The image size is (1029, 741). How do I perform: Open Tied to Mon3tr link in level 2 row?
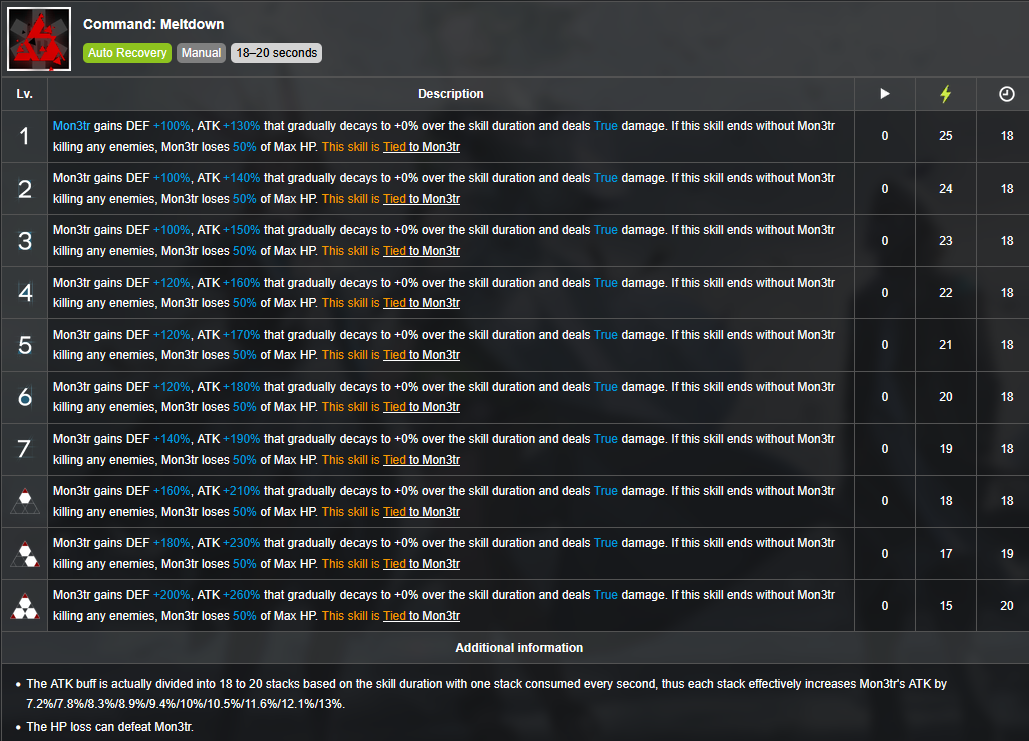point(421,198)
